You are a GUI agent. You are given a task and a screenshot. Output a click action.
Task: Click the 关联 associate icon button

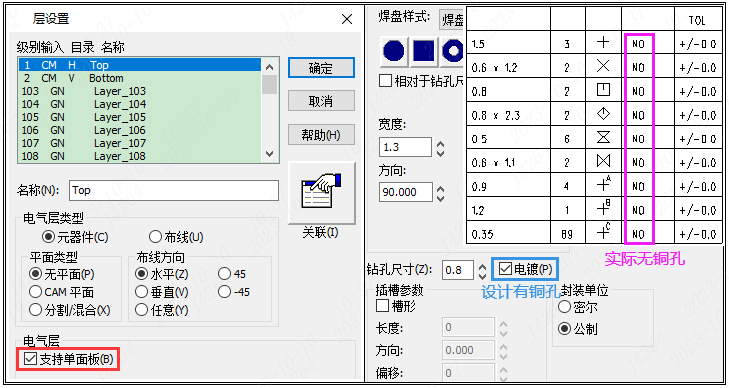tap(321, 193)
